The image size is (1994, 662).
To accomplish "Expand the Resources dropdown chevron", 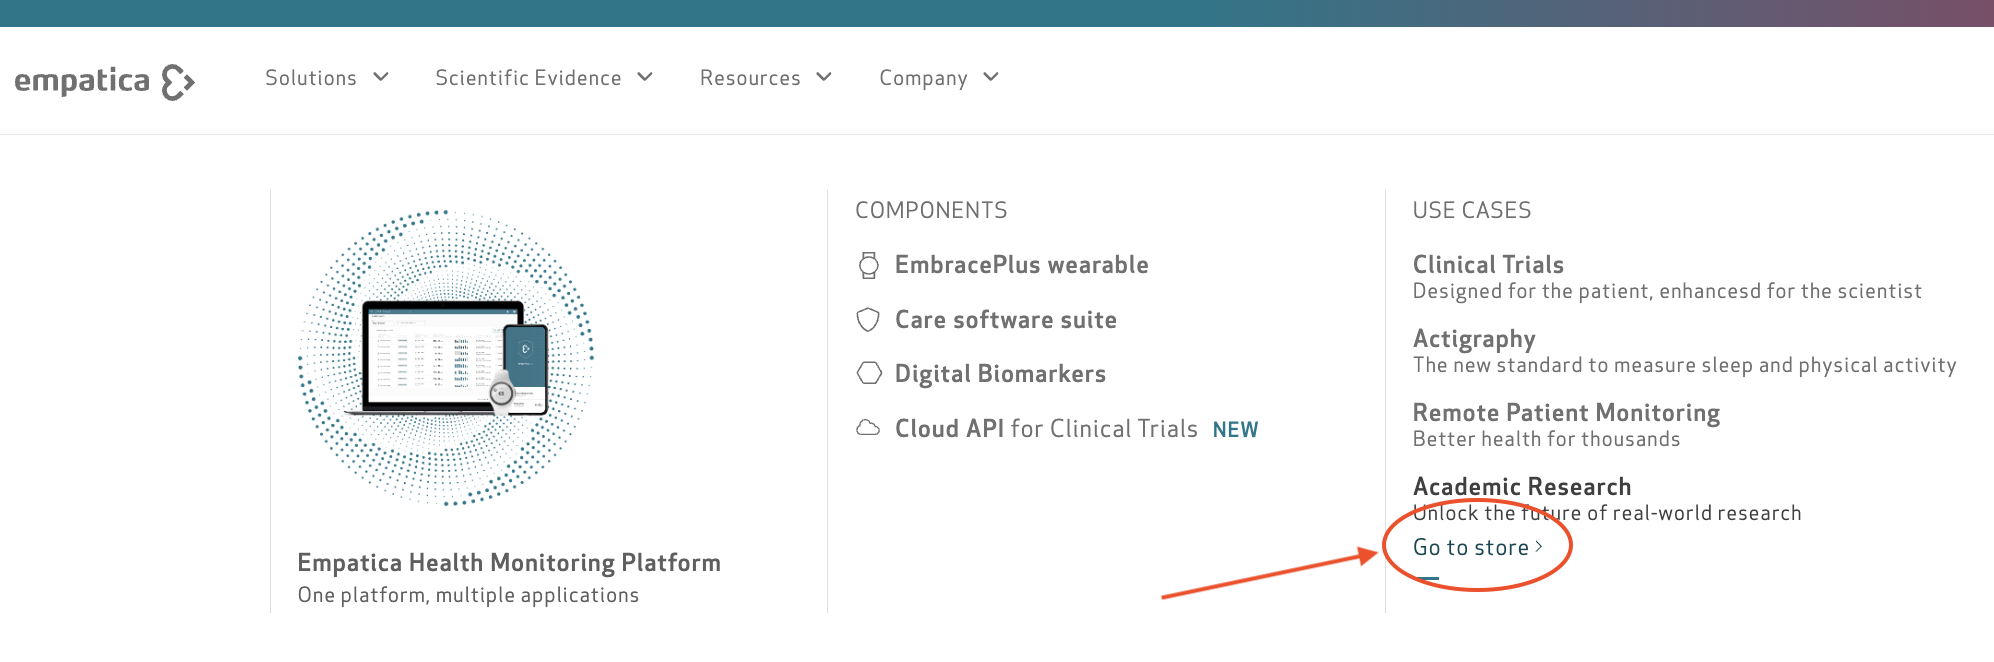I will pos(824,77).
